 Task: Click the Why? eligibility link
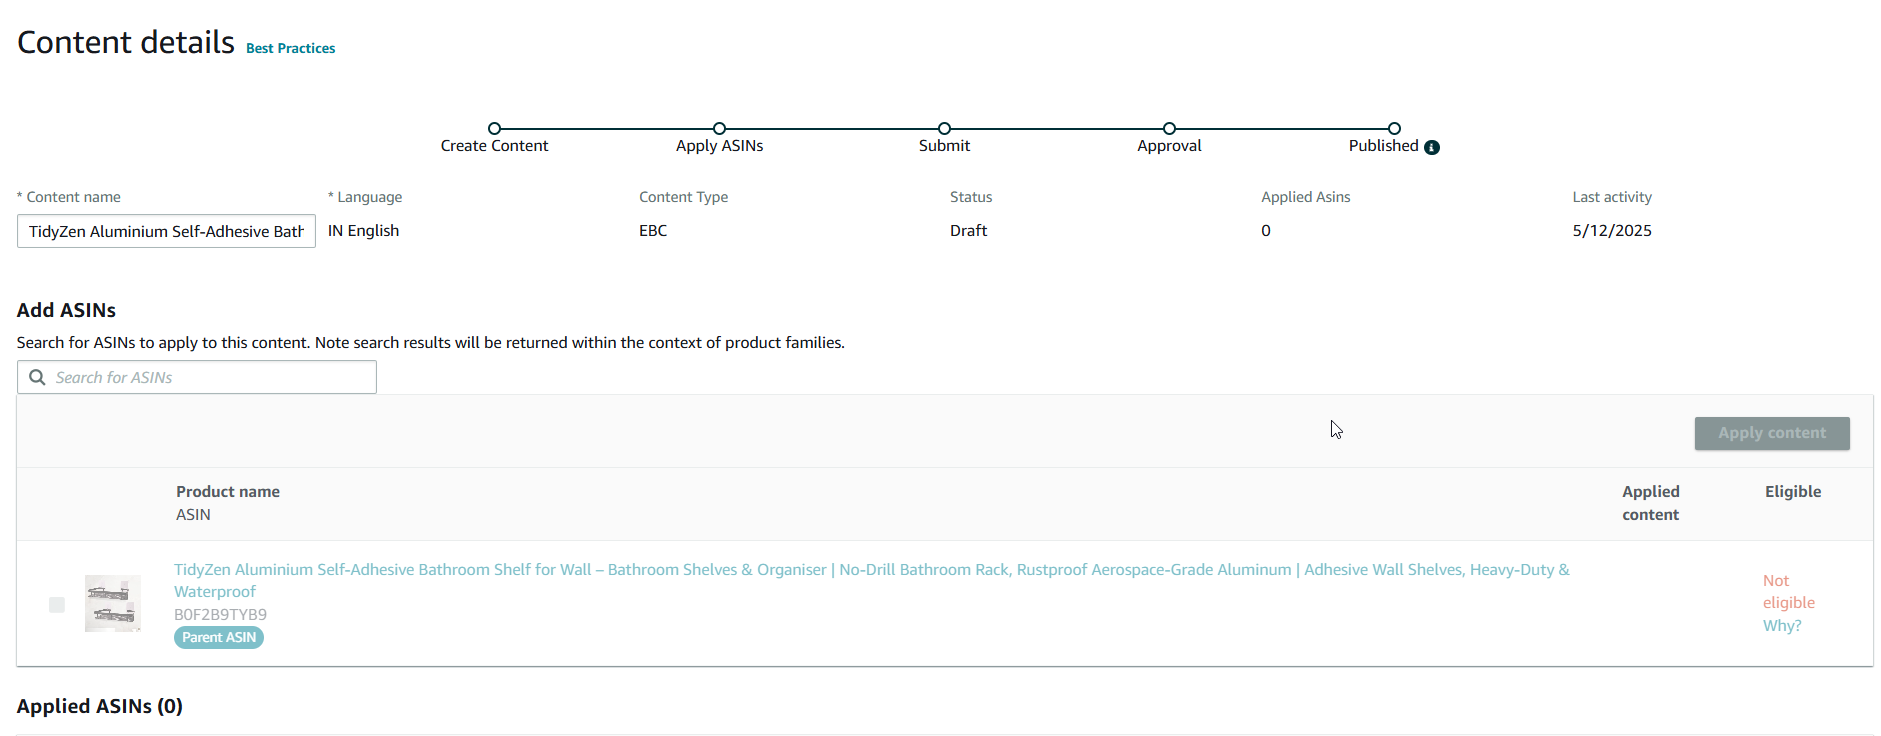tap(1782, 625)
